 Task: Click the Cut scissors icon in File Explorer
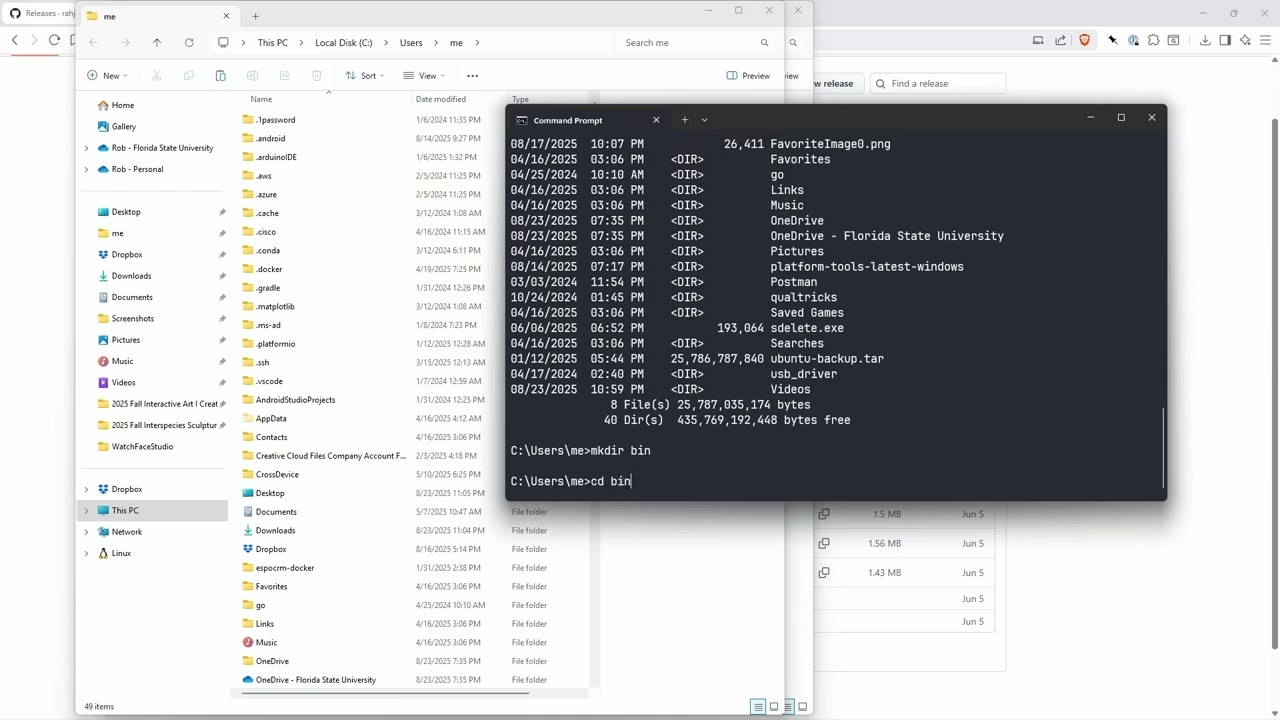156,76
